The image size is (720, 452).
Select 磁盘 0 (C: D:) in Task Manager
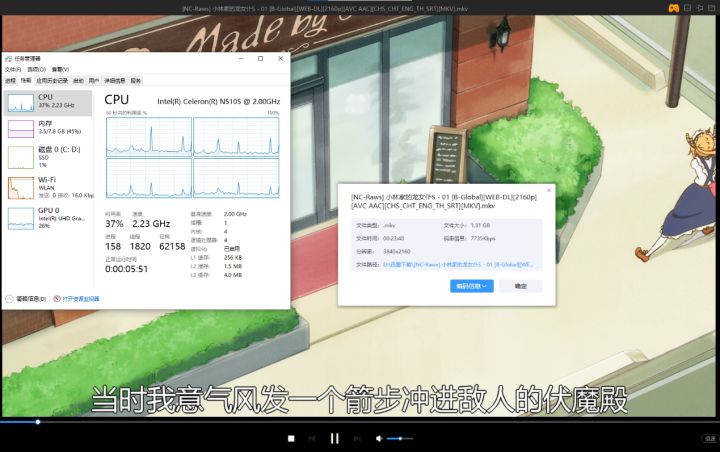(x=48, y=157)
